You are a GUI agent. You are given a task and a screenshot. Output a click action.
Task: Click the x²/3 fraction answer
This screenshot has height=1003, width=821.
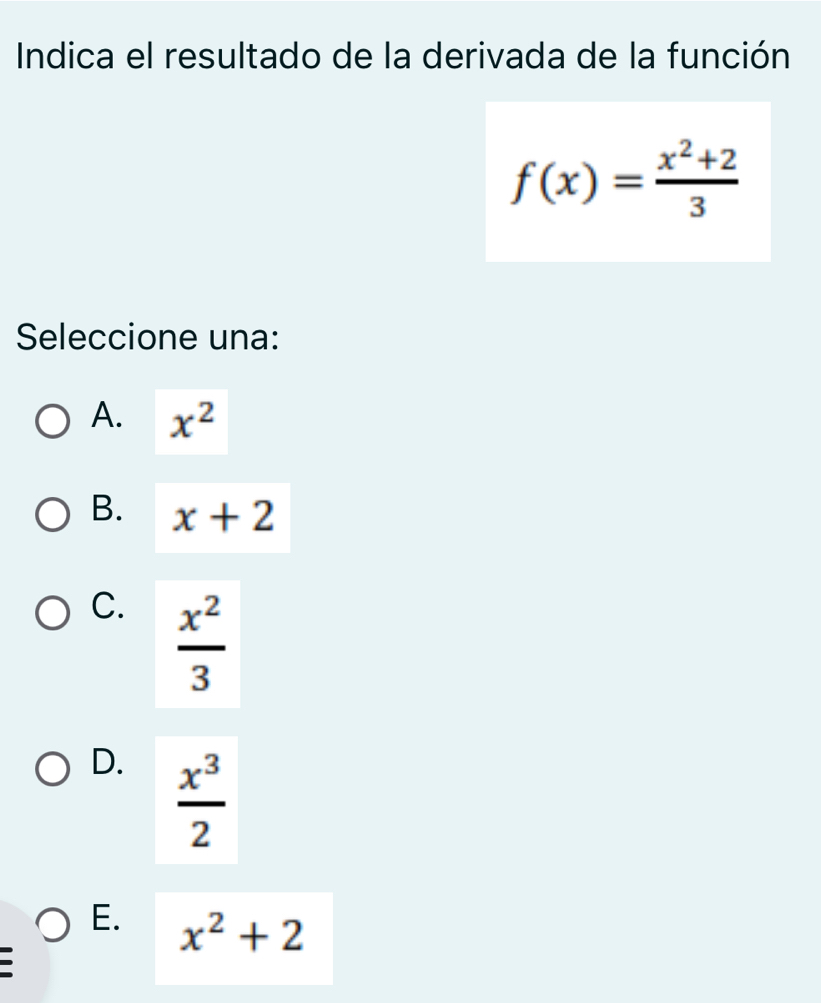197,644
